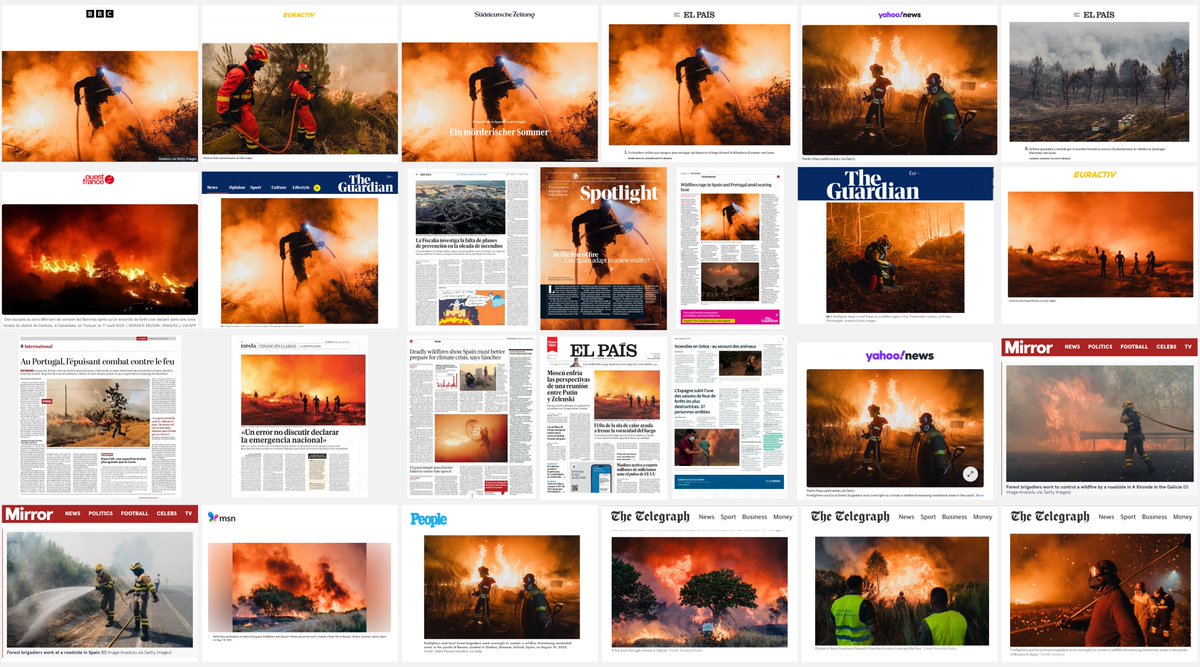Open Telegraph photo of men in yellow vests
The width and height of the screenshot is (1200, 667).
[x=900, y=591]
